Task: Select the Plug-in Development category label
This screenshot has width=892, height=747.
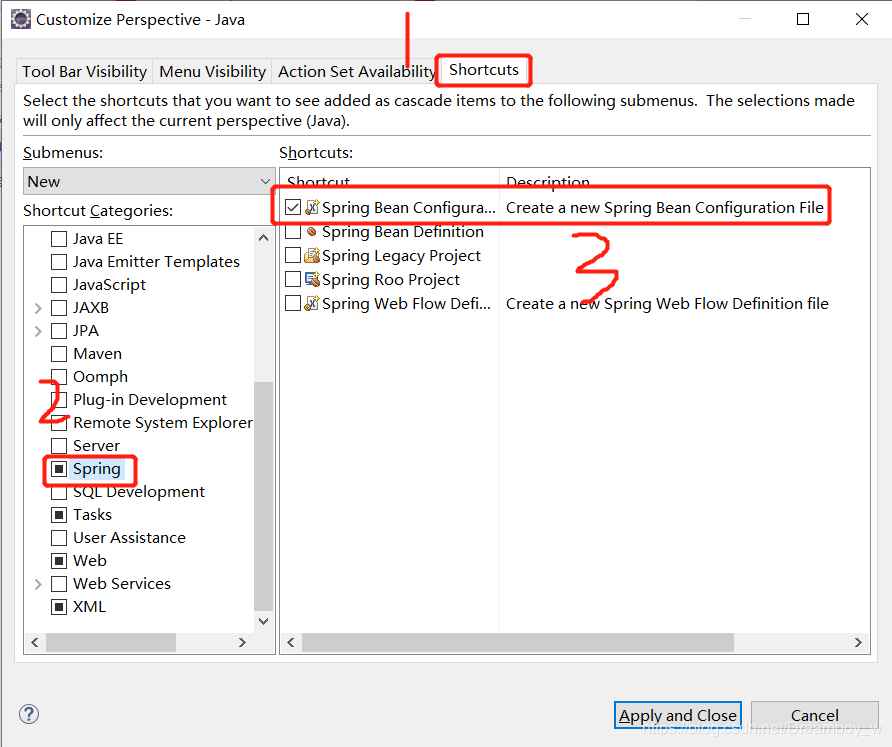Action: tap(150, 400)
